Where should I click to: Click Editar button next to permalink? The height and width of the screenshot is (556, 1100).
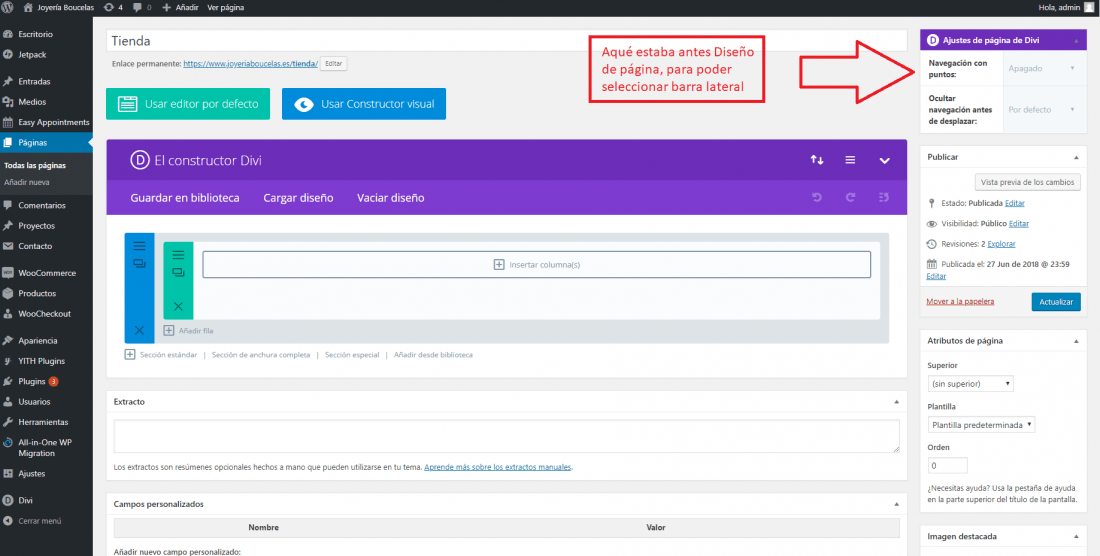point(333,64)
